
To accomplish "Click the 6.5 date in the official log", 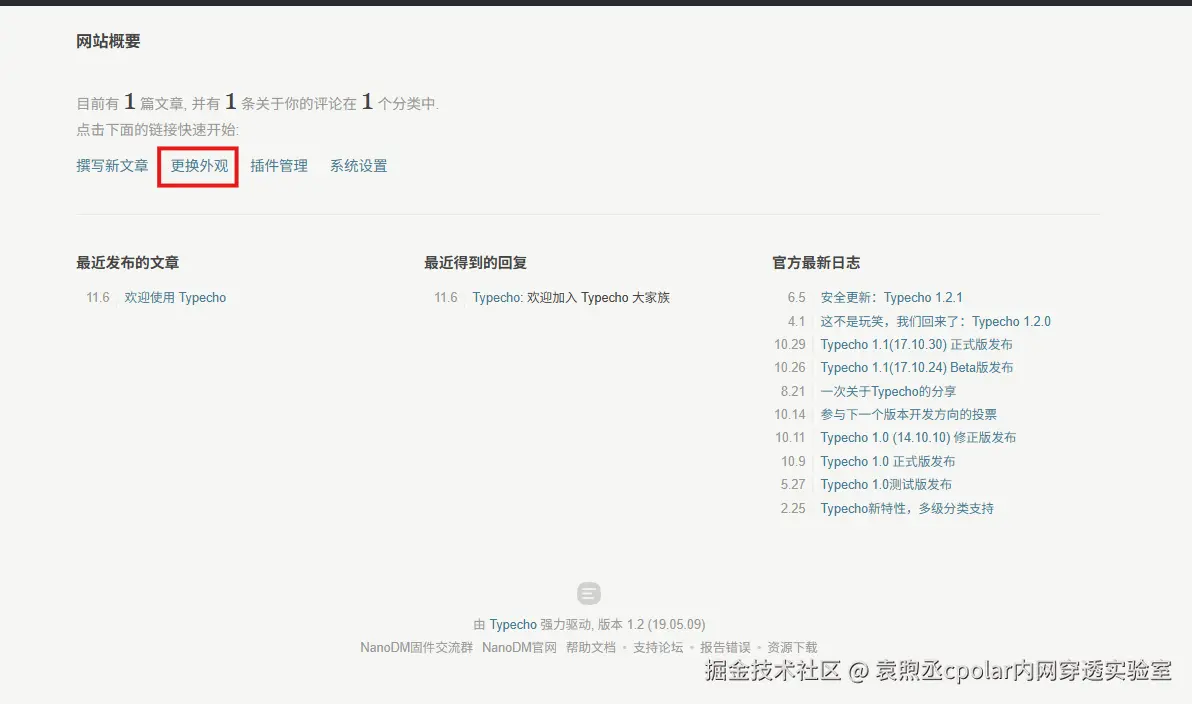I will (x=796, y=297).
